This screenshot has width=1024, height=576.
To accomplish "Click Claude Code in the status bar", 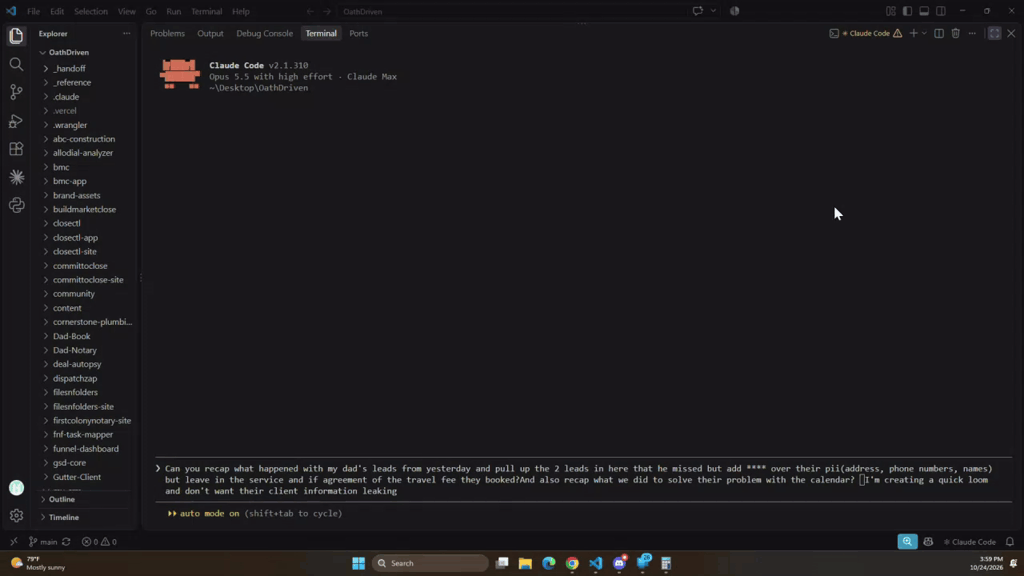I will click(970, 541).
